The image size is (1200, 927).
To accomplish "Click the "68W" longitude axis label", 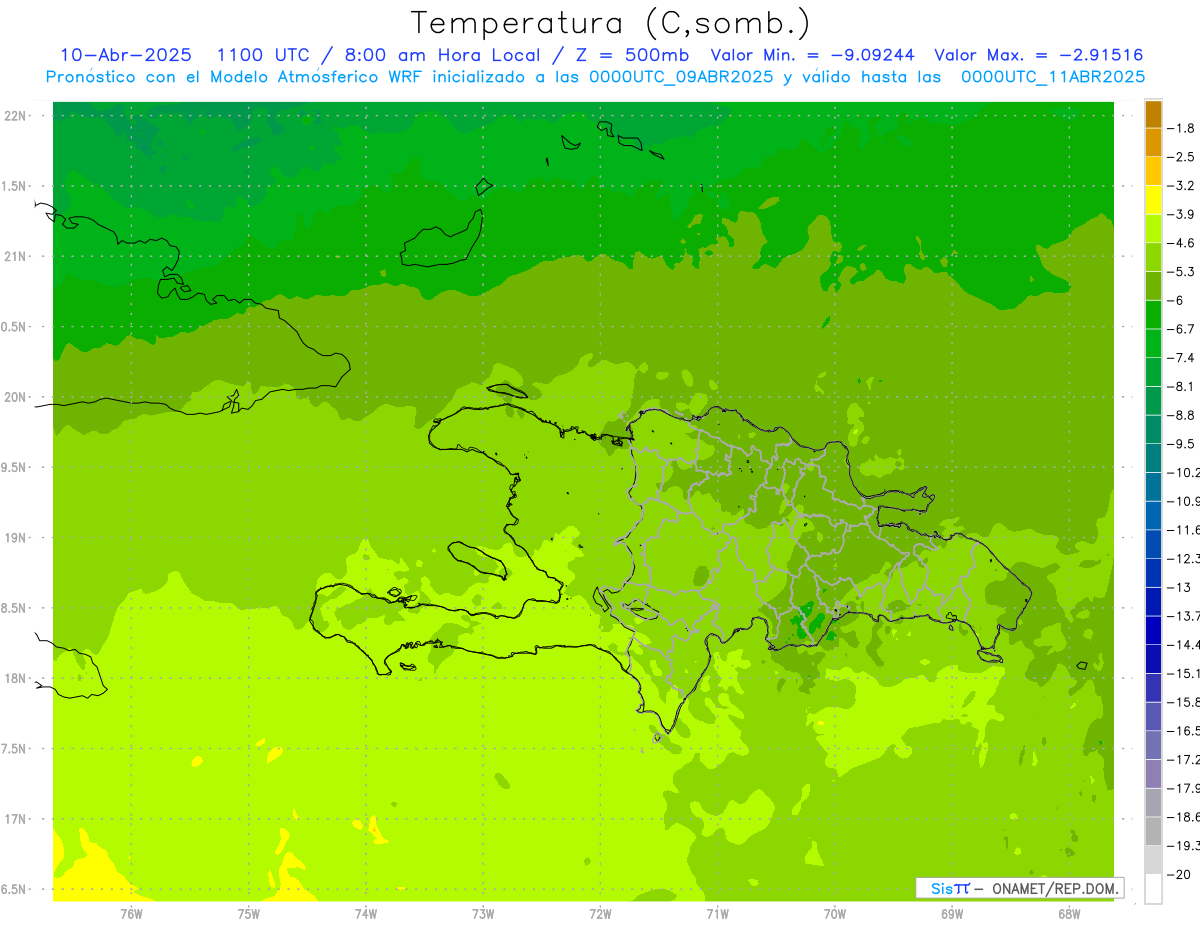I will coord(1069,914).
